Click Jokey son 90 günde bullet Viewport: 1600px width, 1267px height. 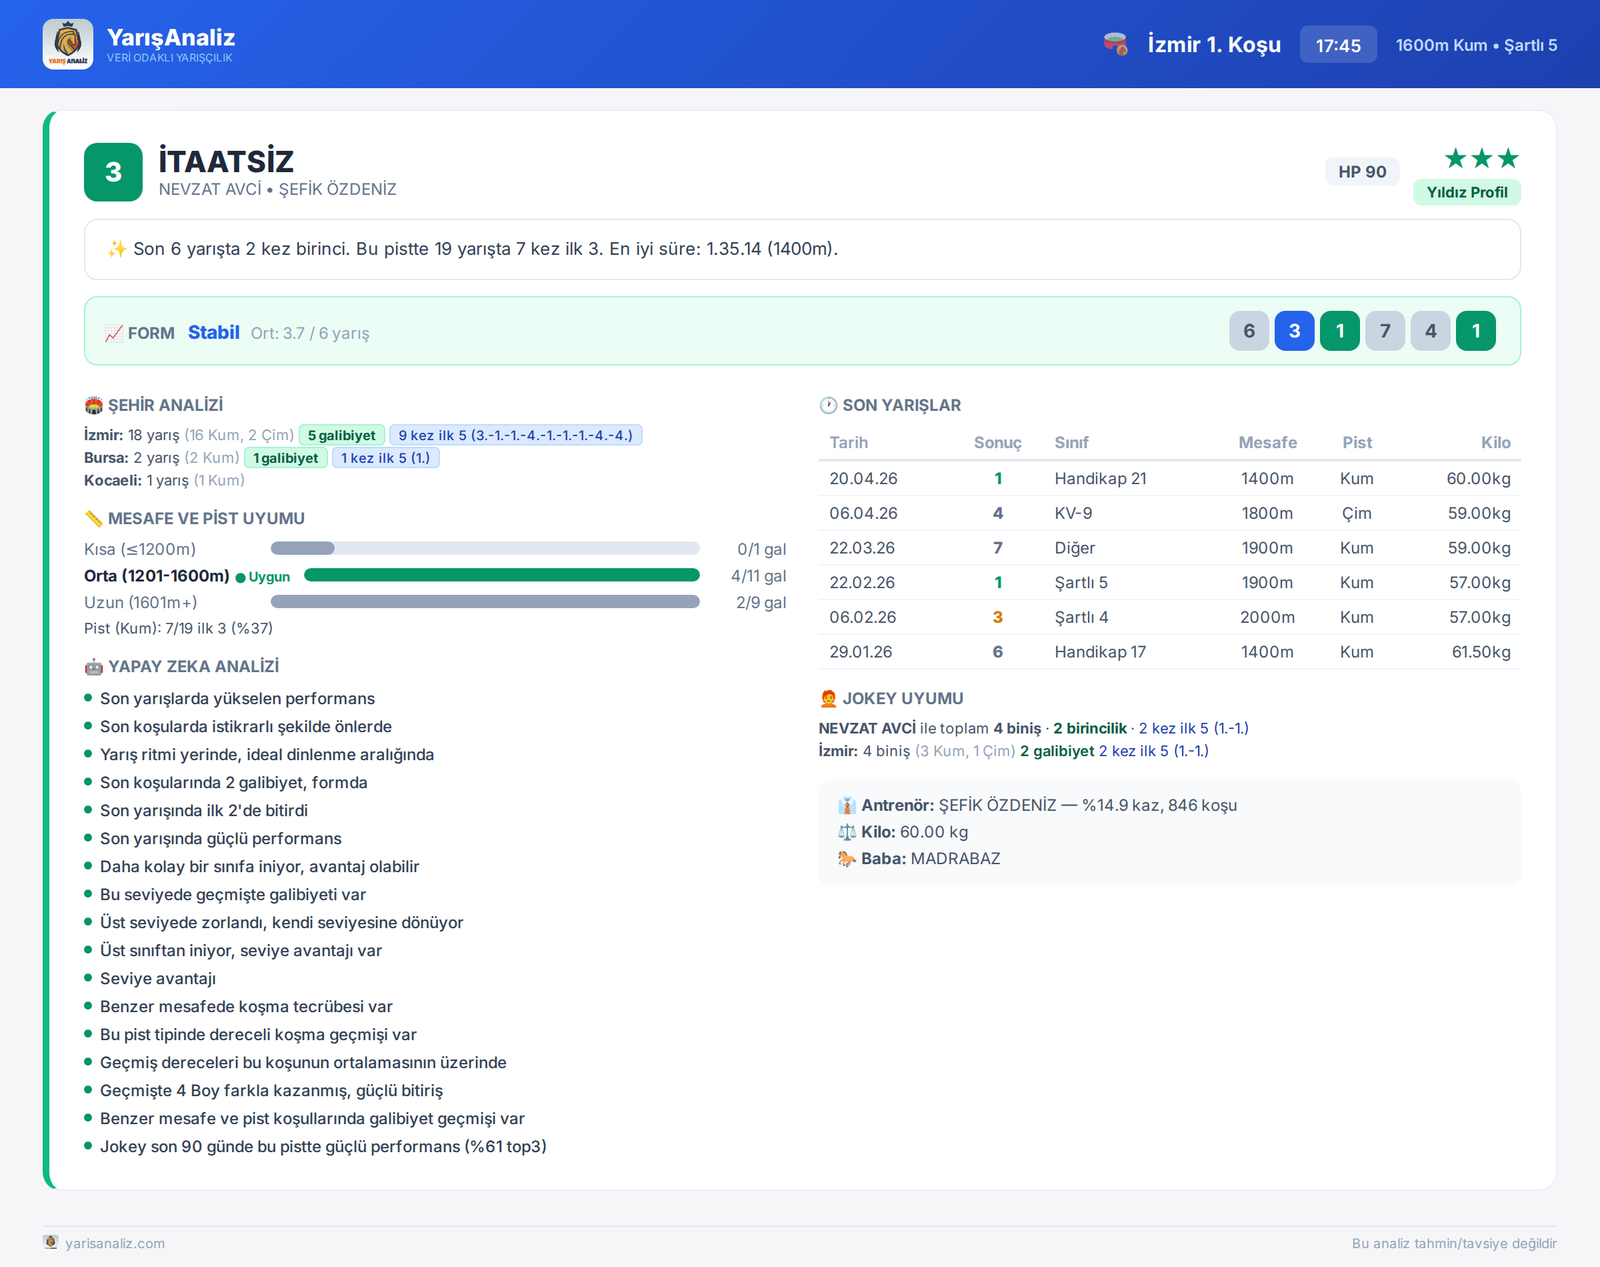pyautogui.click(x=323, y=1146)
